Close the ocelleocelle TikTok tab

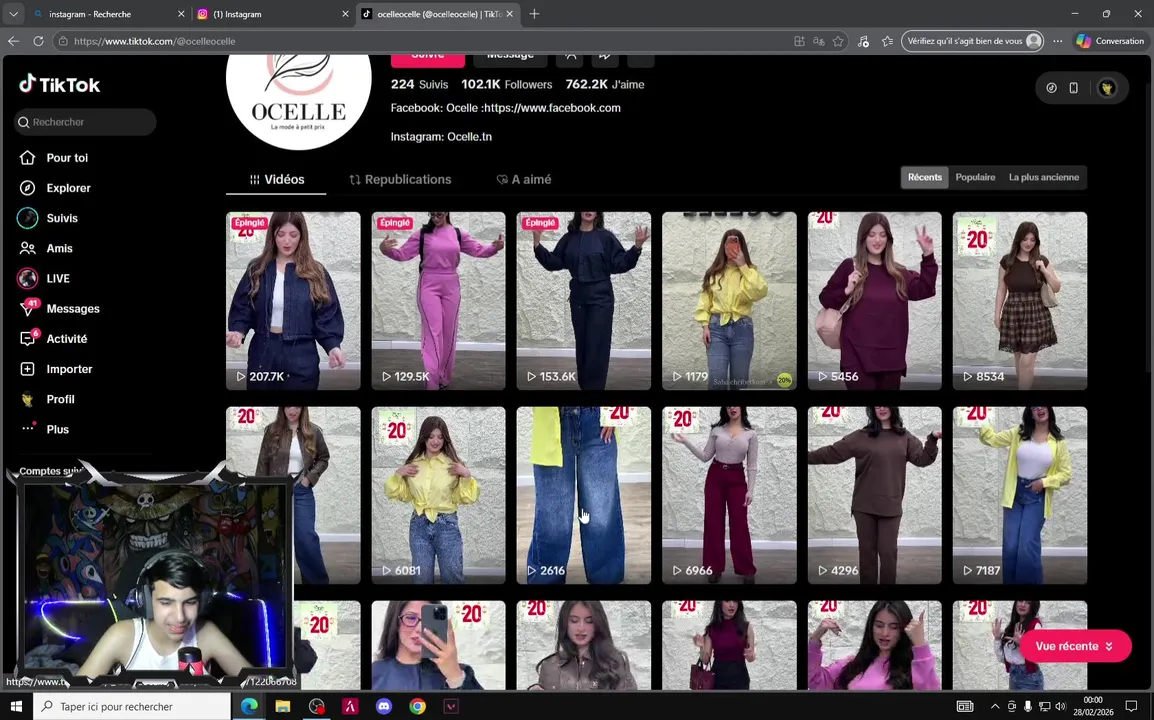(x=509, y=14)
